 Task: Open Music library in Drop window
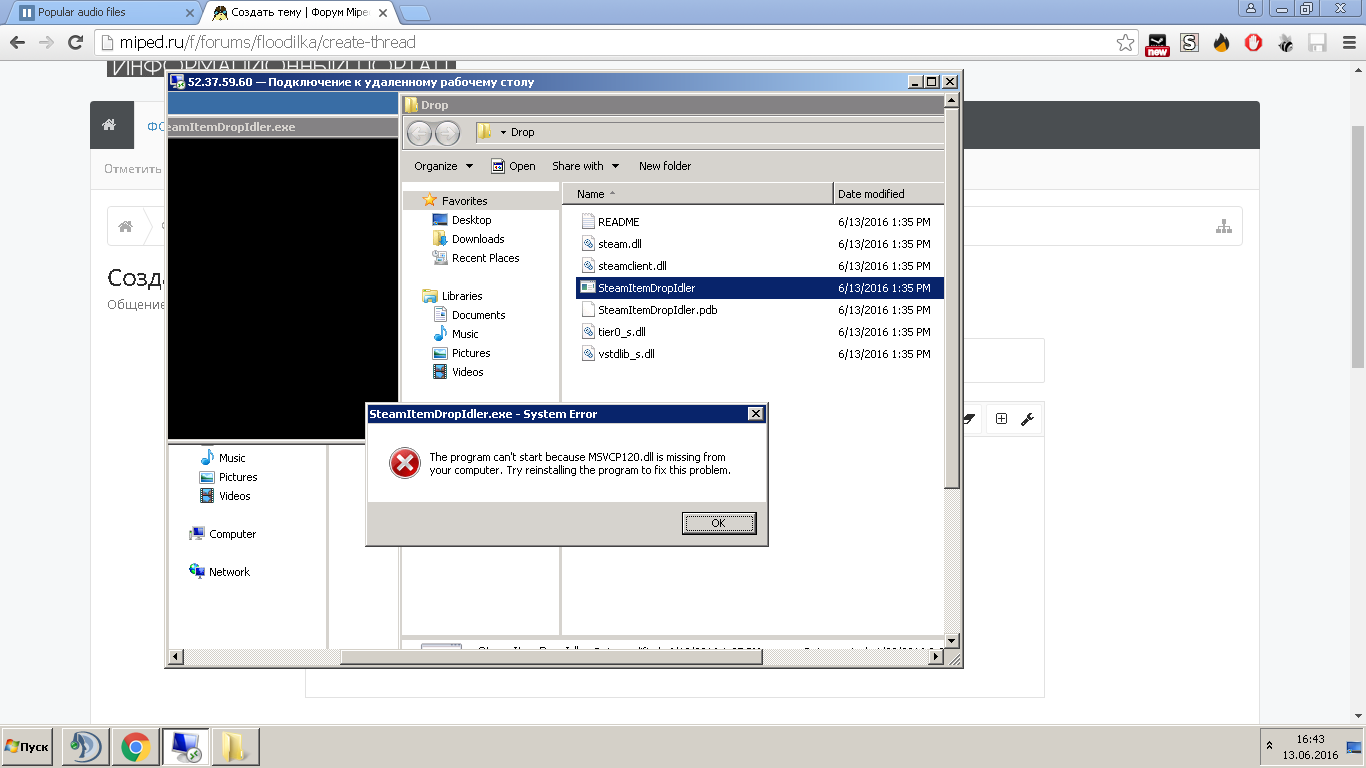click(465, 334)
